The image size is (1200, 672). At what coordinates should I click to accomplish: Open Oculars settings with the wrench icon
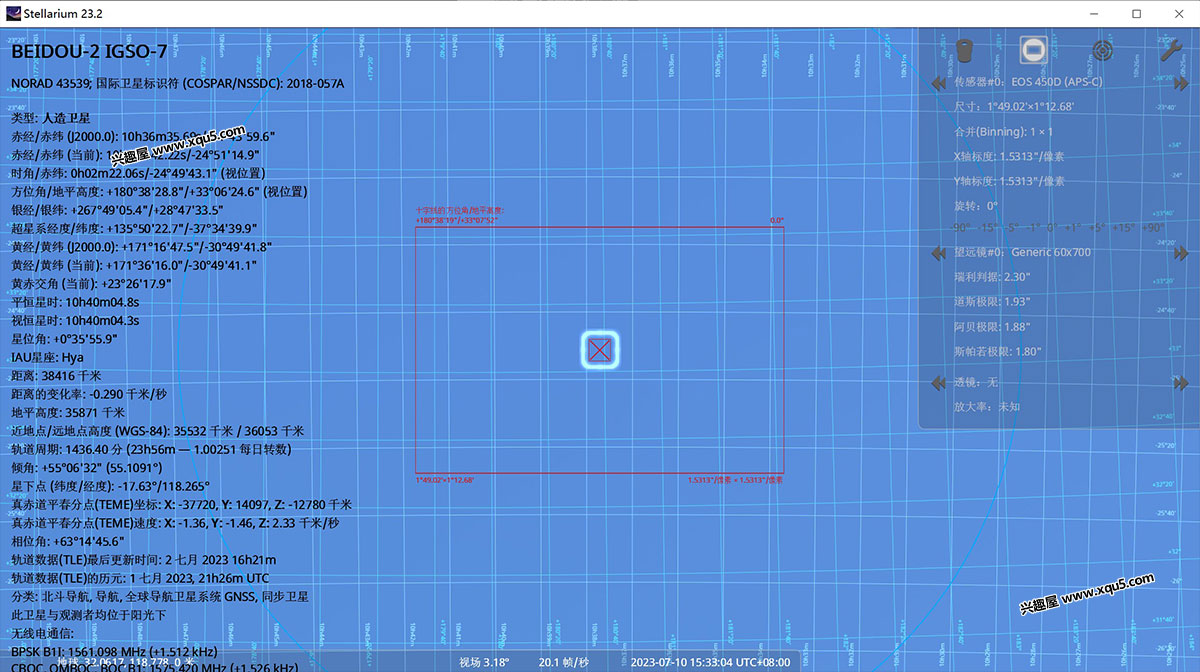pyautogui.click(x=1171, y=50)
